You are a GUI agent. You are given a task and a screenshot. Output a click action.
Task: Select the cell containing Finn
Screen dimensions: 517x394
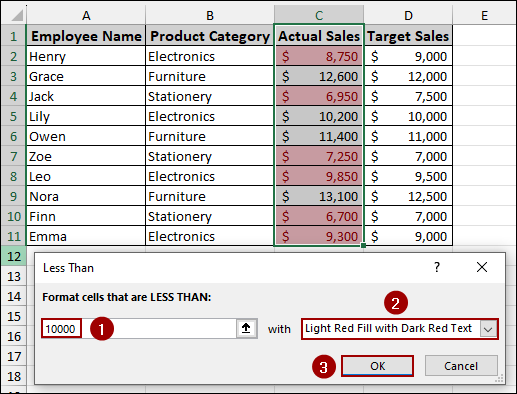[x=86, y=216]
